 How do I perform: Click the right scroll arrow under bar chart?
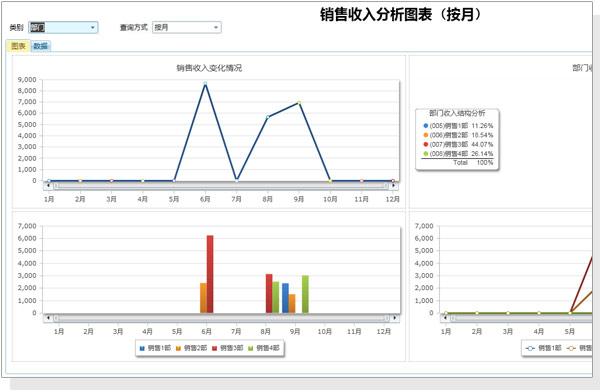395,318
